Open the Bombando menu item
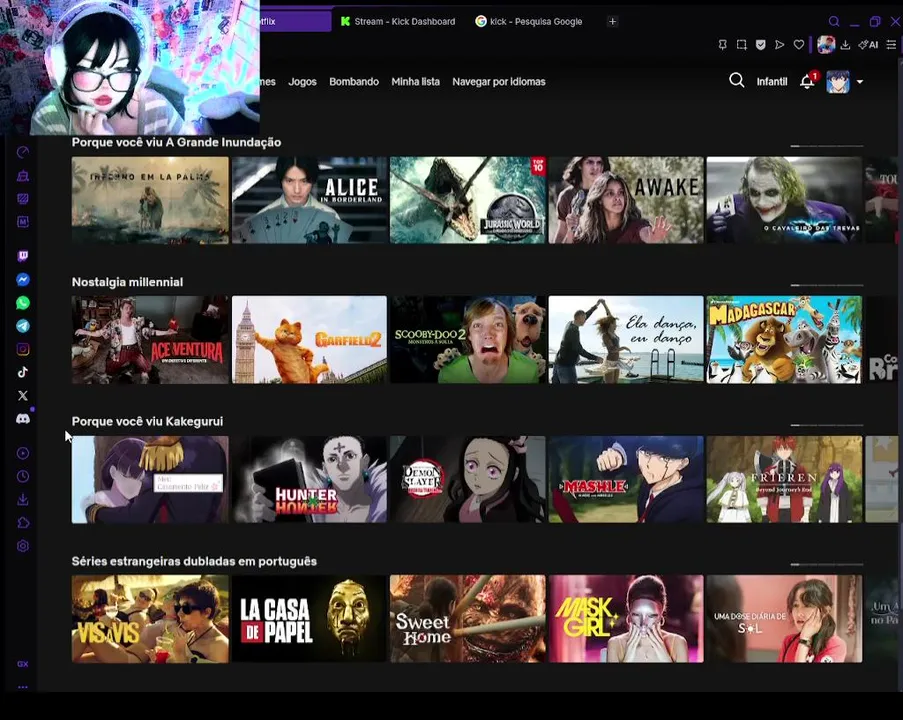This screenshot has width=903, height=720. click(354, 82)
